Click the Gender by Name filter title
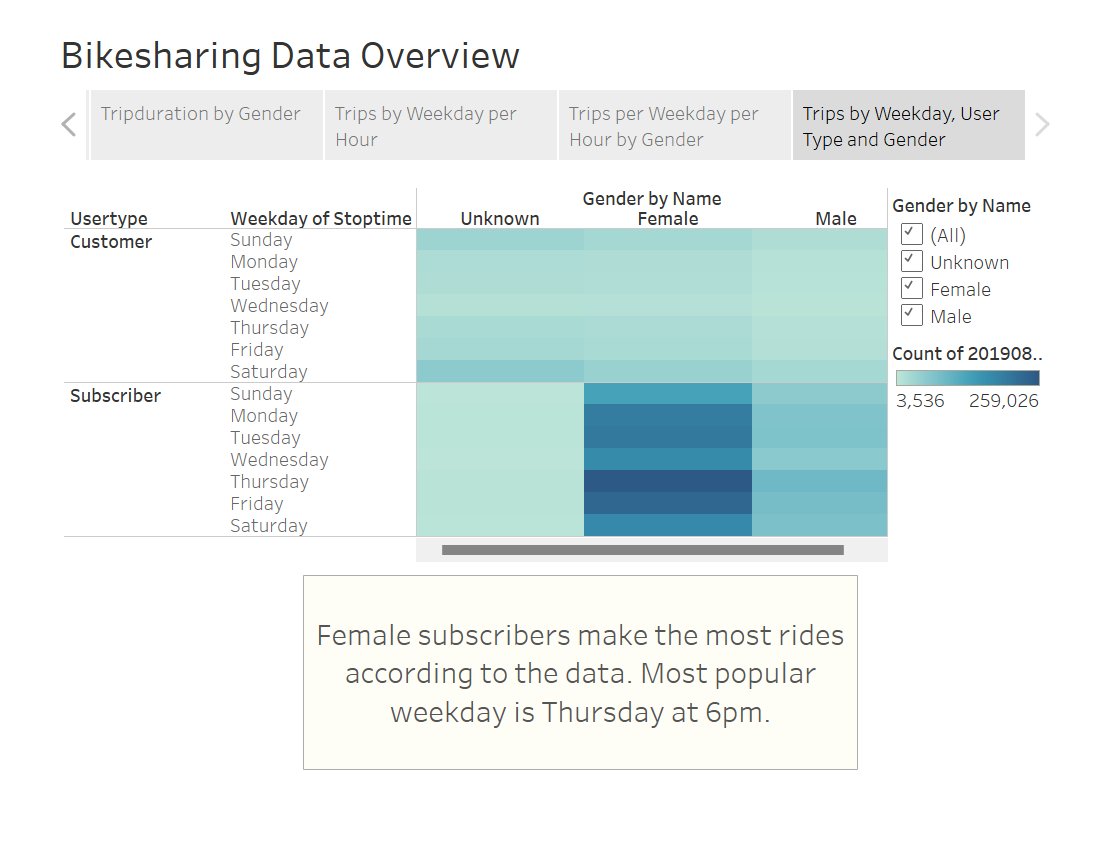This screenshot has height=858, width=1119. [961, 205]
